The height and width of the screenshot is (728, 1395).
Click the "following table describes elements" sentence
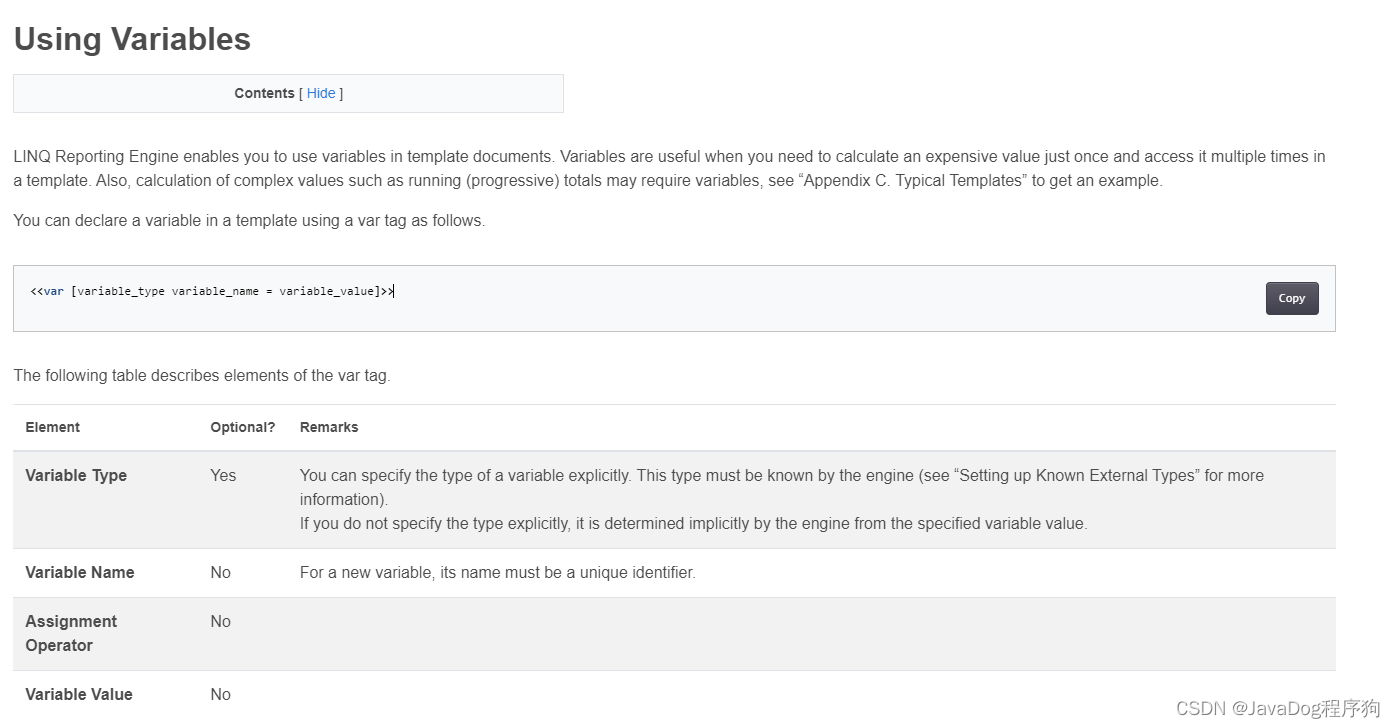(202, 375)
